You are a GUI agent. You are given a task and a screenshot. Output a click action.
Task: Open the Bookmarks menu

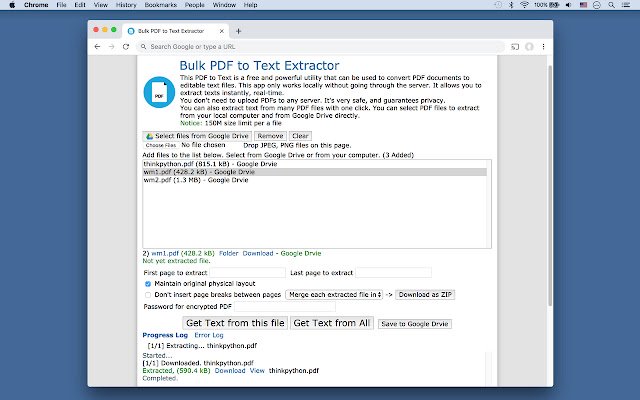click(x=160, y=5)
